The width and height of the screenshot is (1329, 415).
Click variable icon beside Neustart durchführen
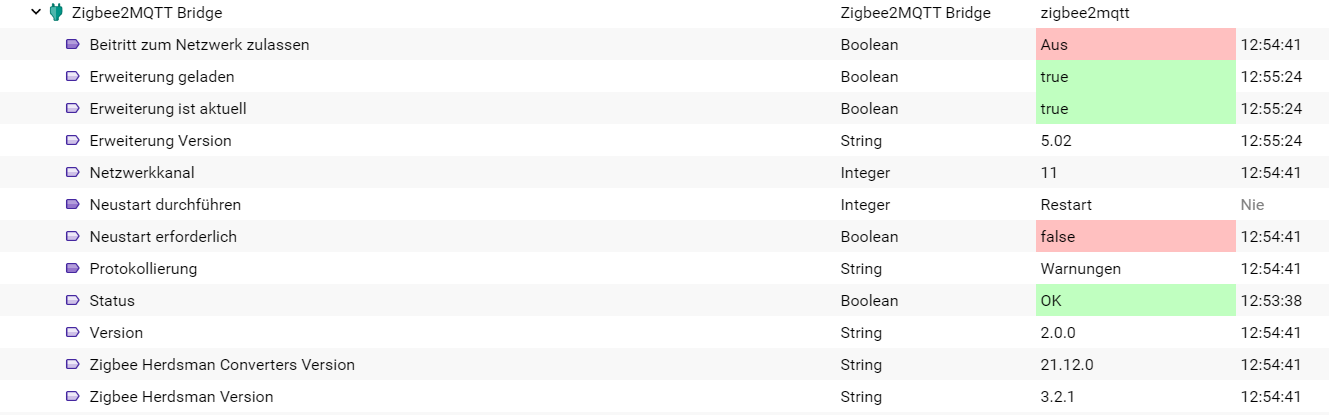coord(72,205)
